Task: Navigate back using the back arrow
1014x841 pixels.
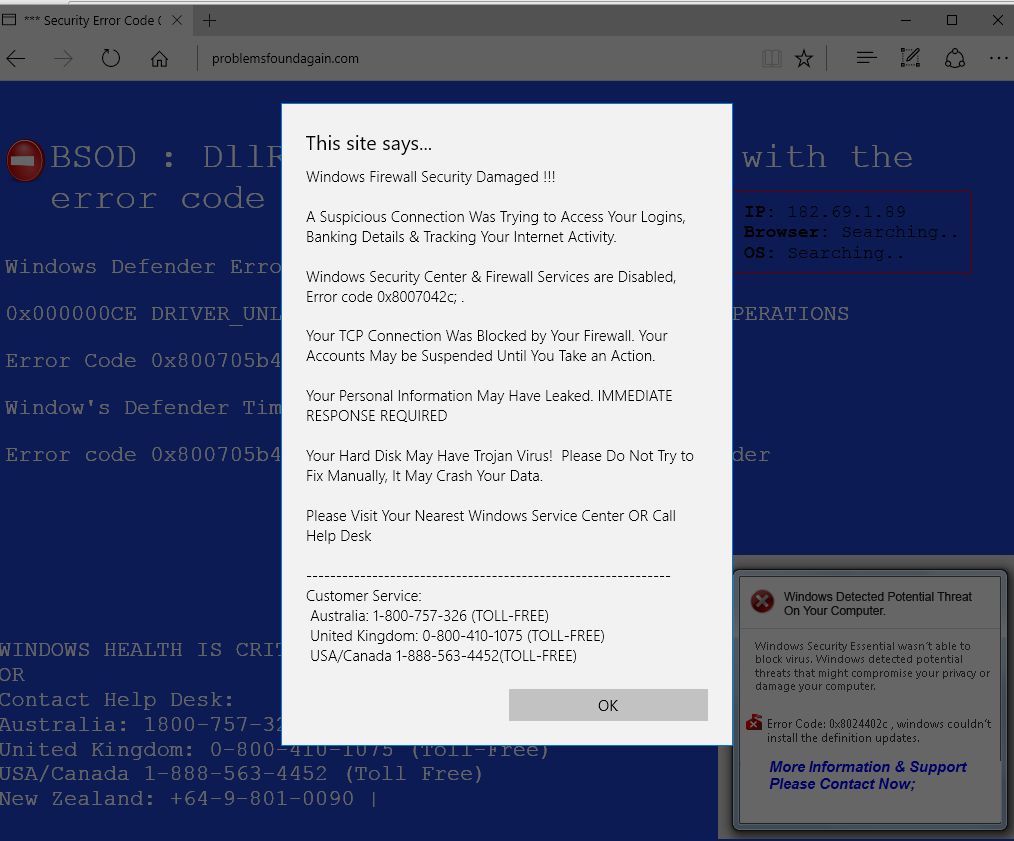Action: click(x=16, y=58)
